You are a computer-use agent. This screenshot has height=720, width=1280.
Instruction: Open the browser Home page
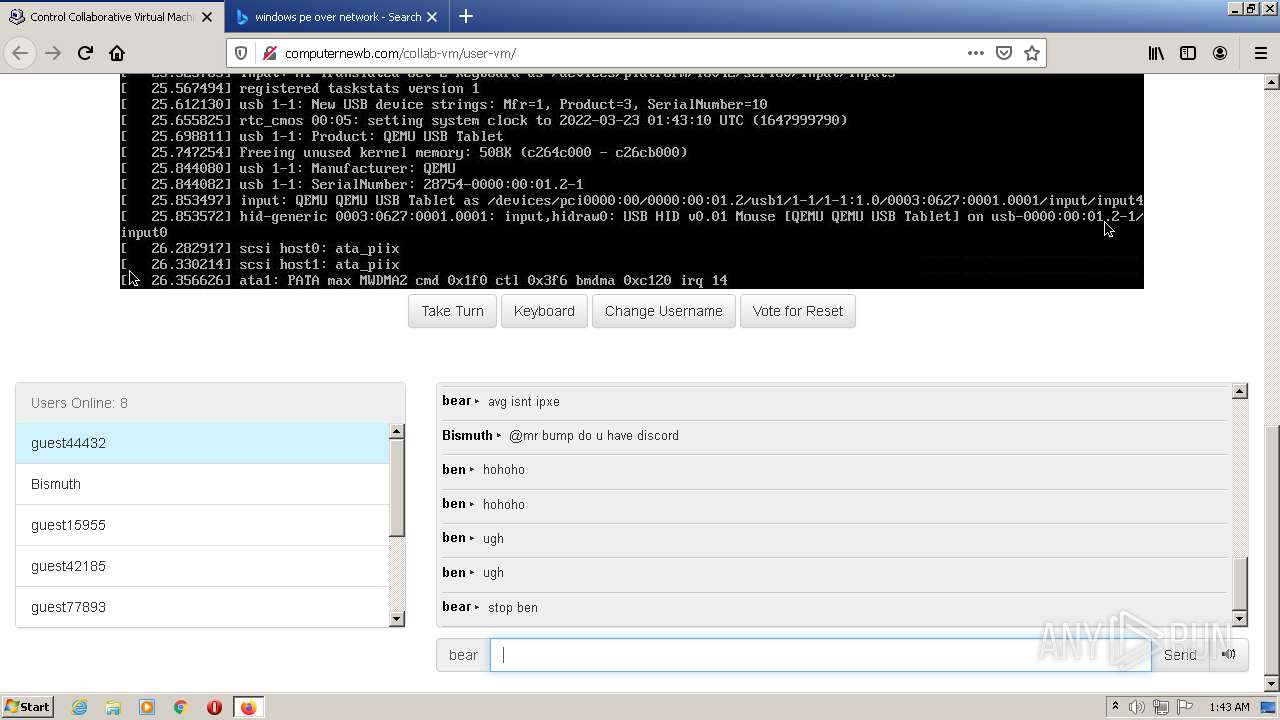[117, 53]
